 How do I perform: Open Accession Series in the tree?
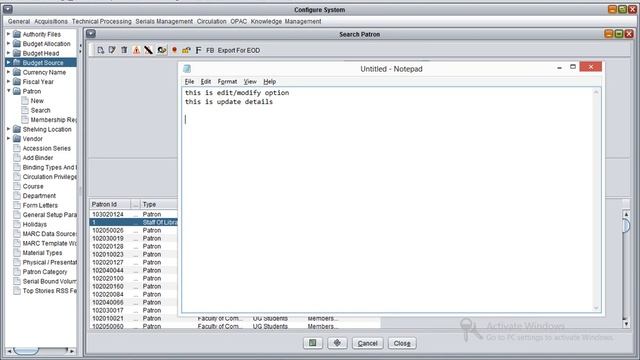click(x=47, y=148)
